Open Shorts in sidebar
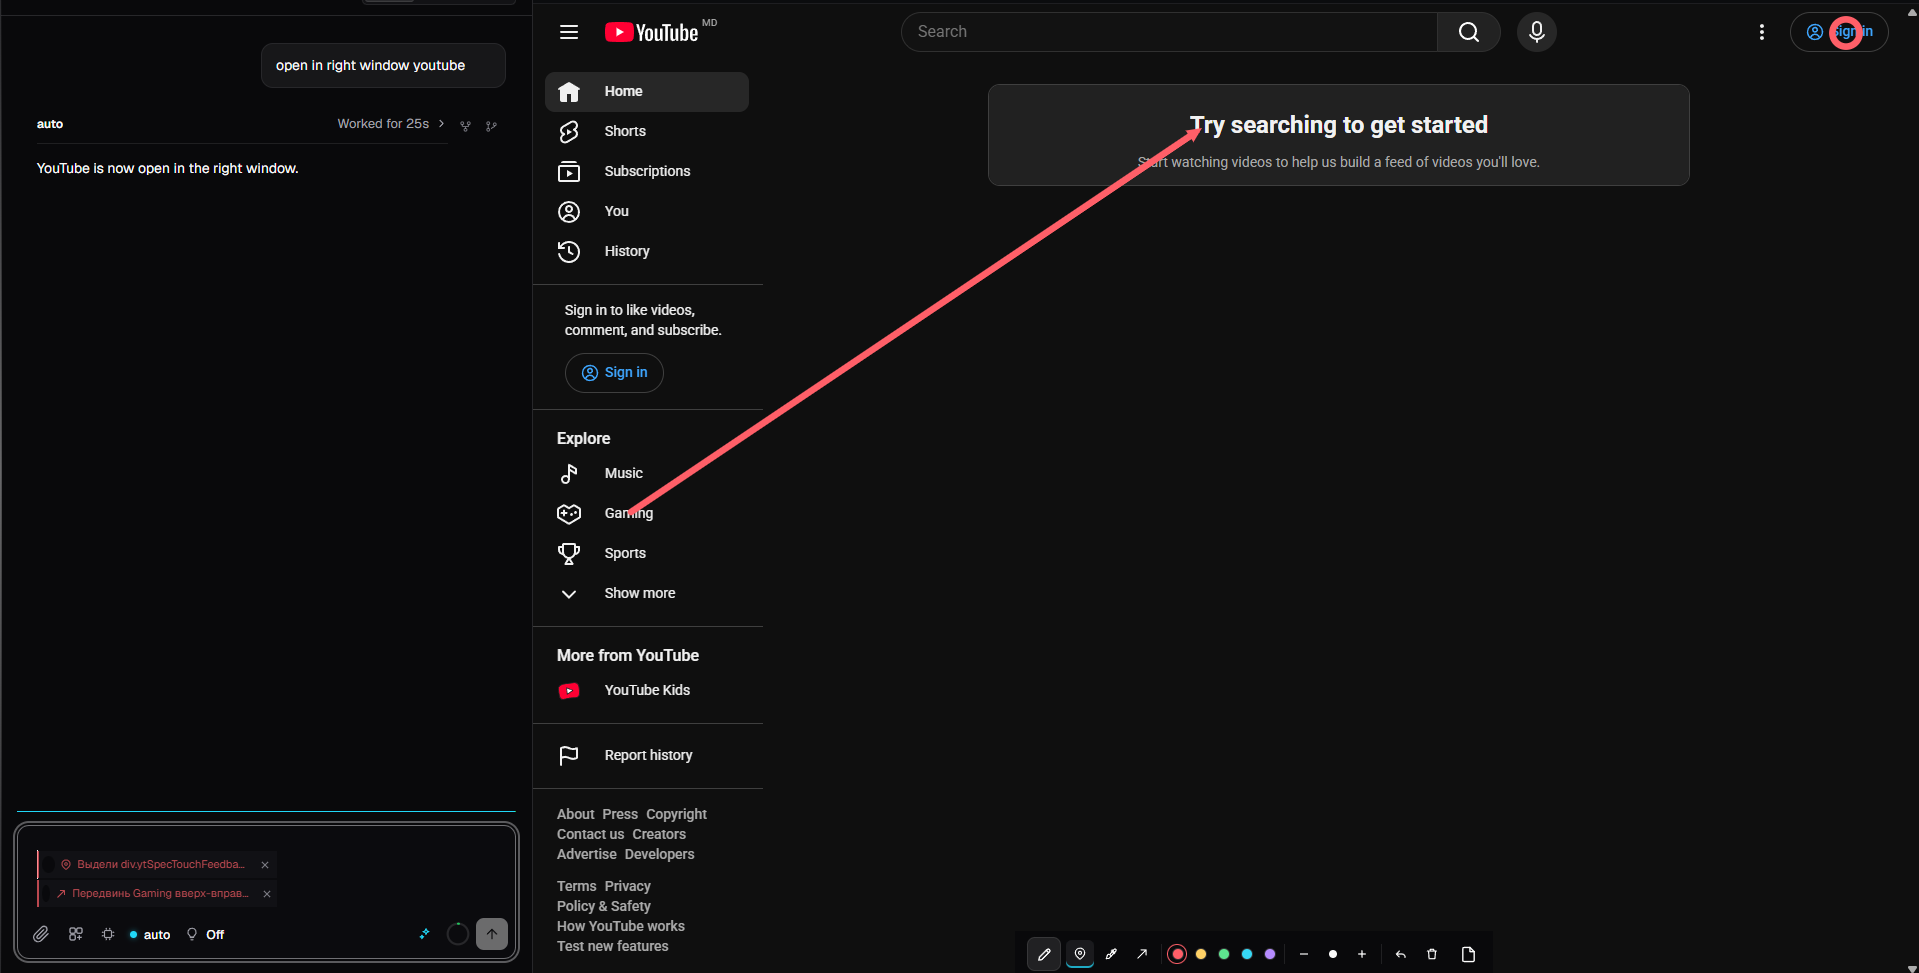This screenshot has width=1919, height=973. point(647,131)
